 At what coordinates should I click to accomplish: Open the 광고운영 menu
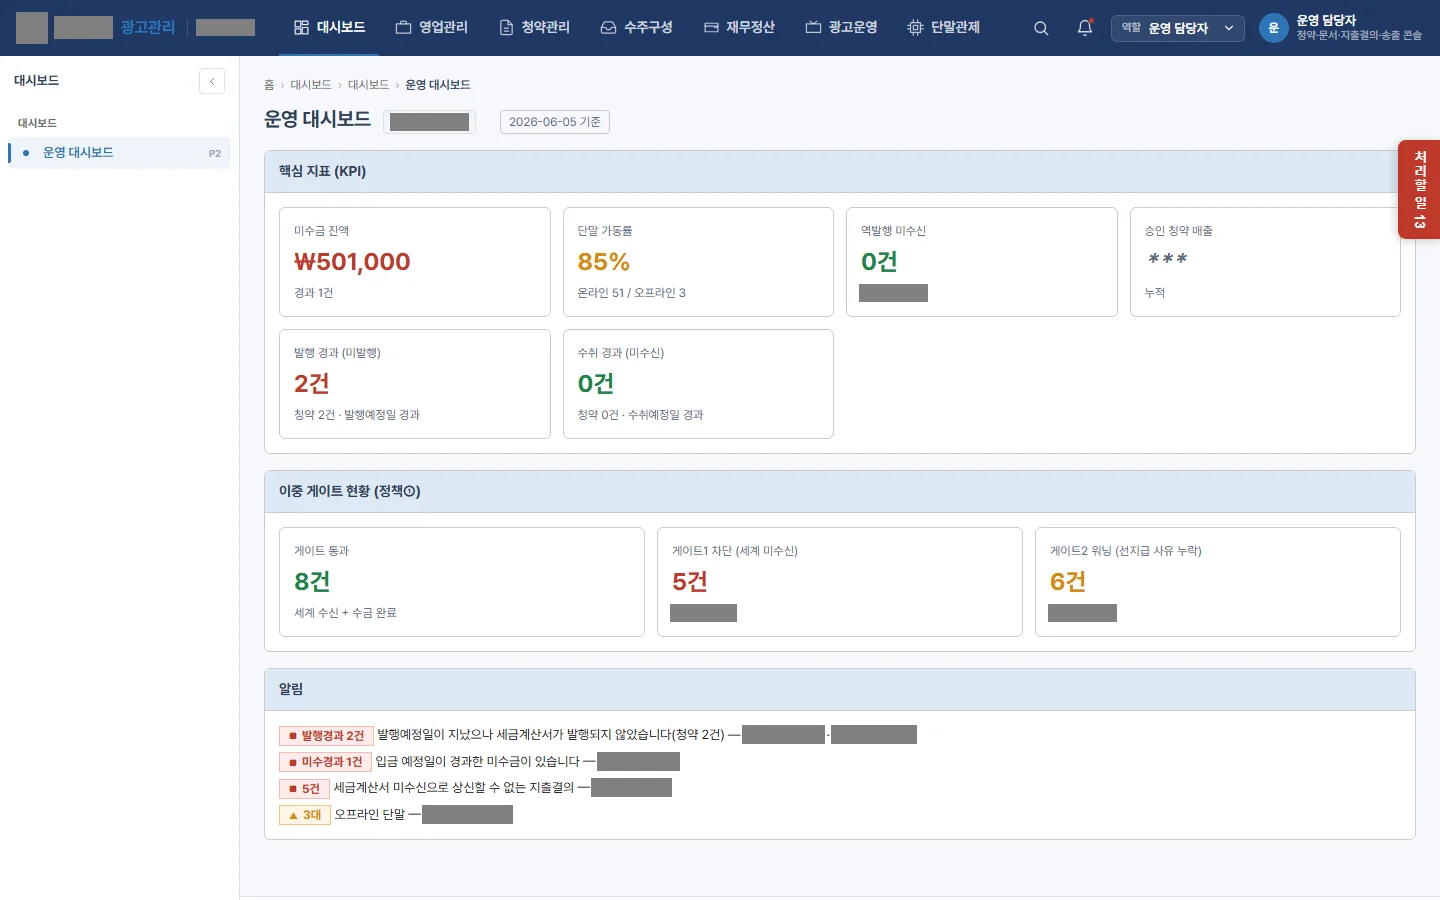(841, 27)
